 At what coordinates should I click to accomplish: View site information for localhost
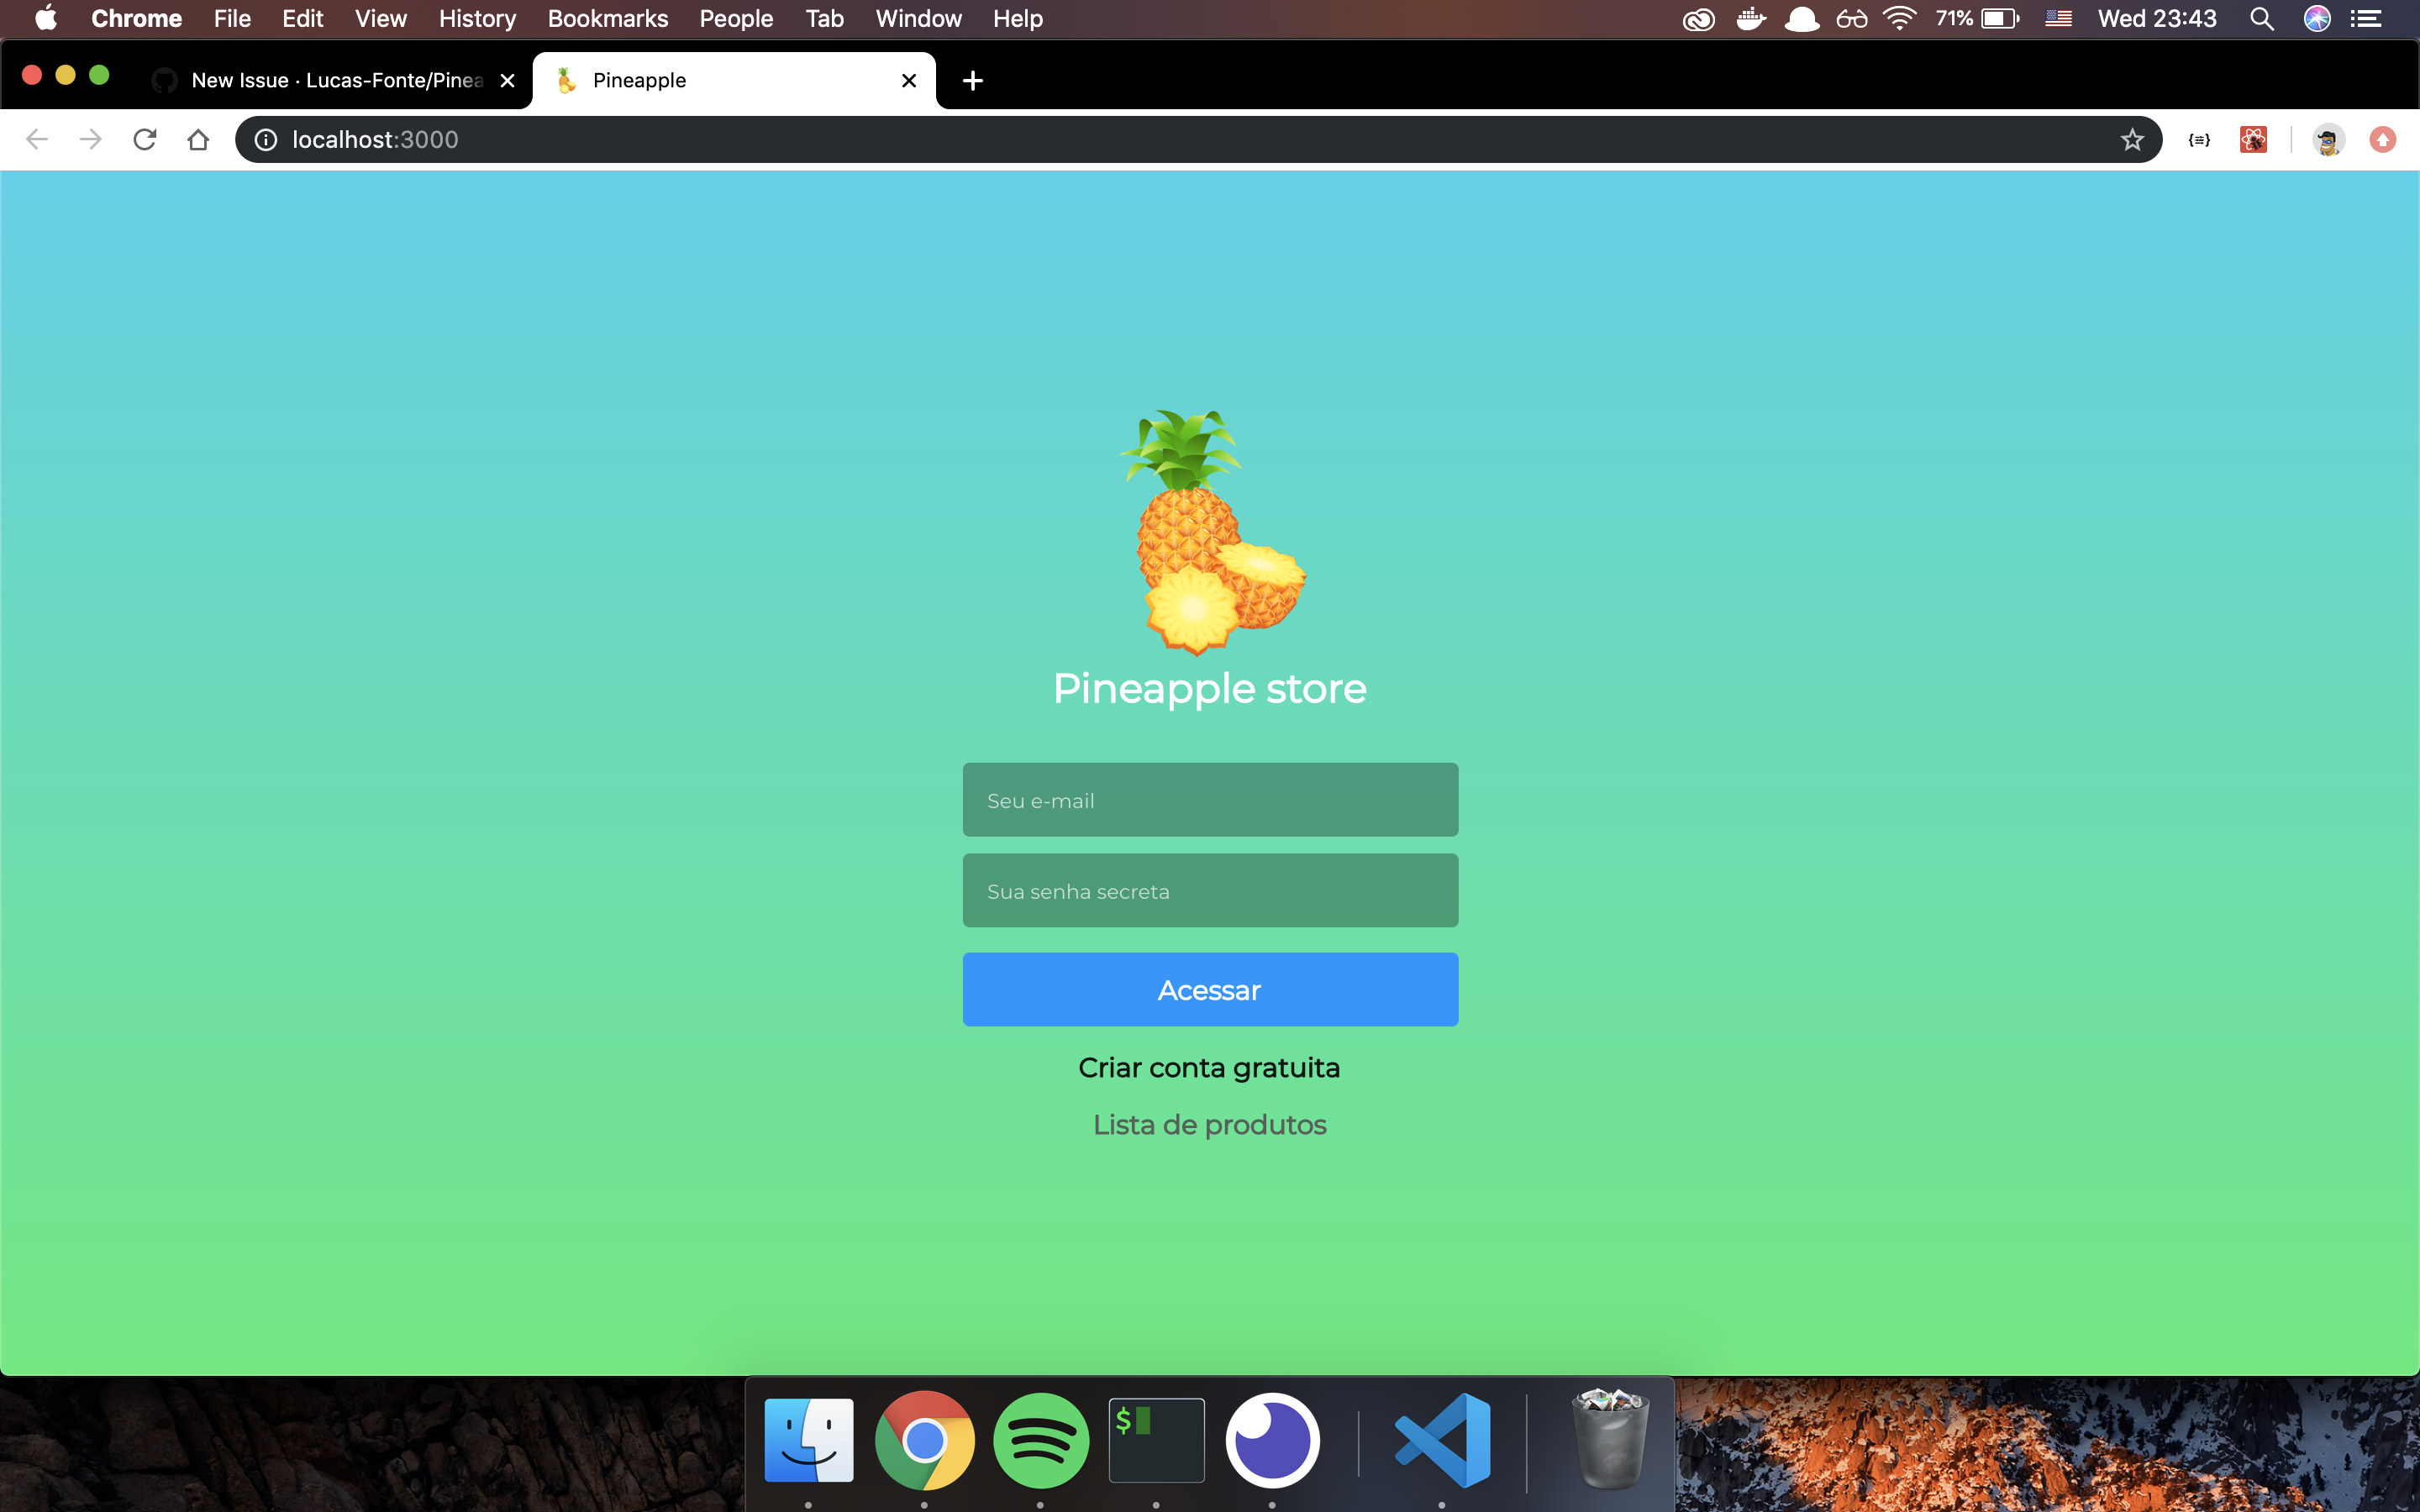click(x=266, y=140)
